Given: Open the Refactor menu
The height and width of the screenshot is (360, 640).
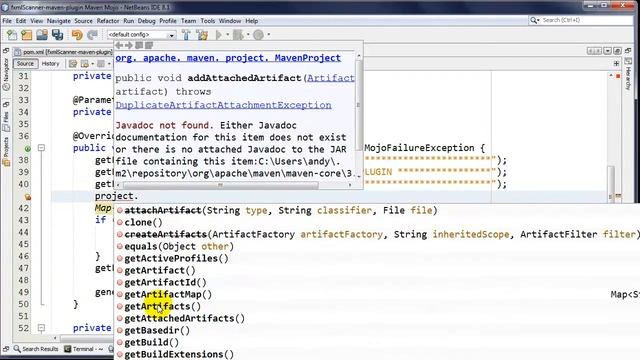Looking at the screenshot, I should (x=108, y=20).
